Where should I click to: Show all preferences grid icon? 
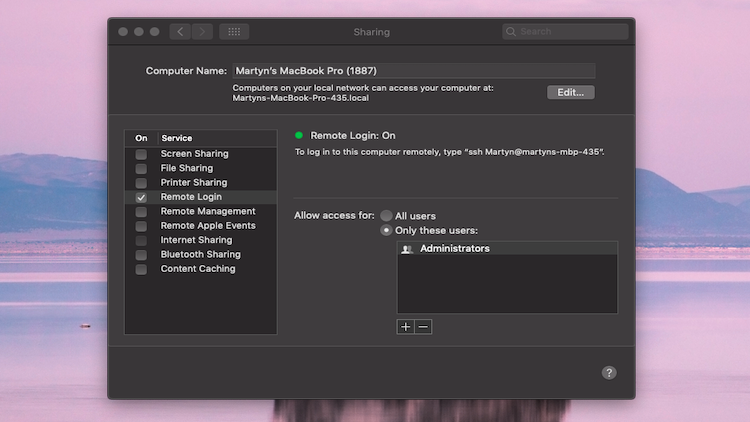point(234,32)
